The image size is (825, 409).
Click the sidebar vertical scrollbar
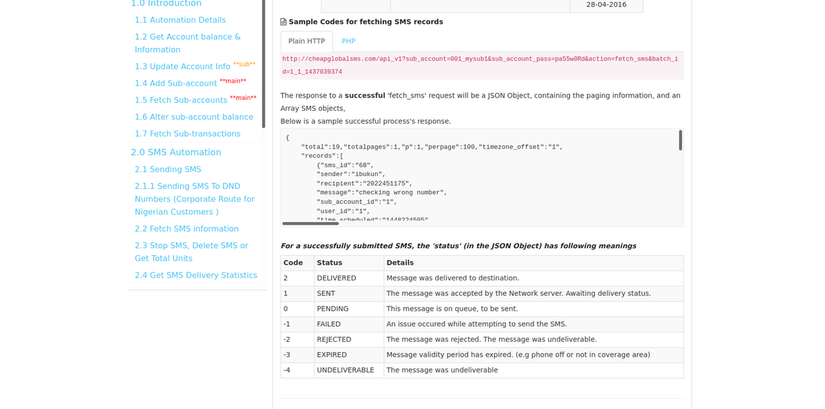tap(264, 63)
